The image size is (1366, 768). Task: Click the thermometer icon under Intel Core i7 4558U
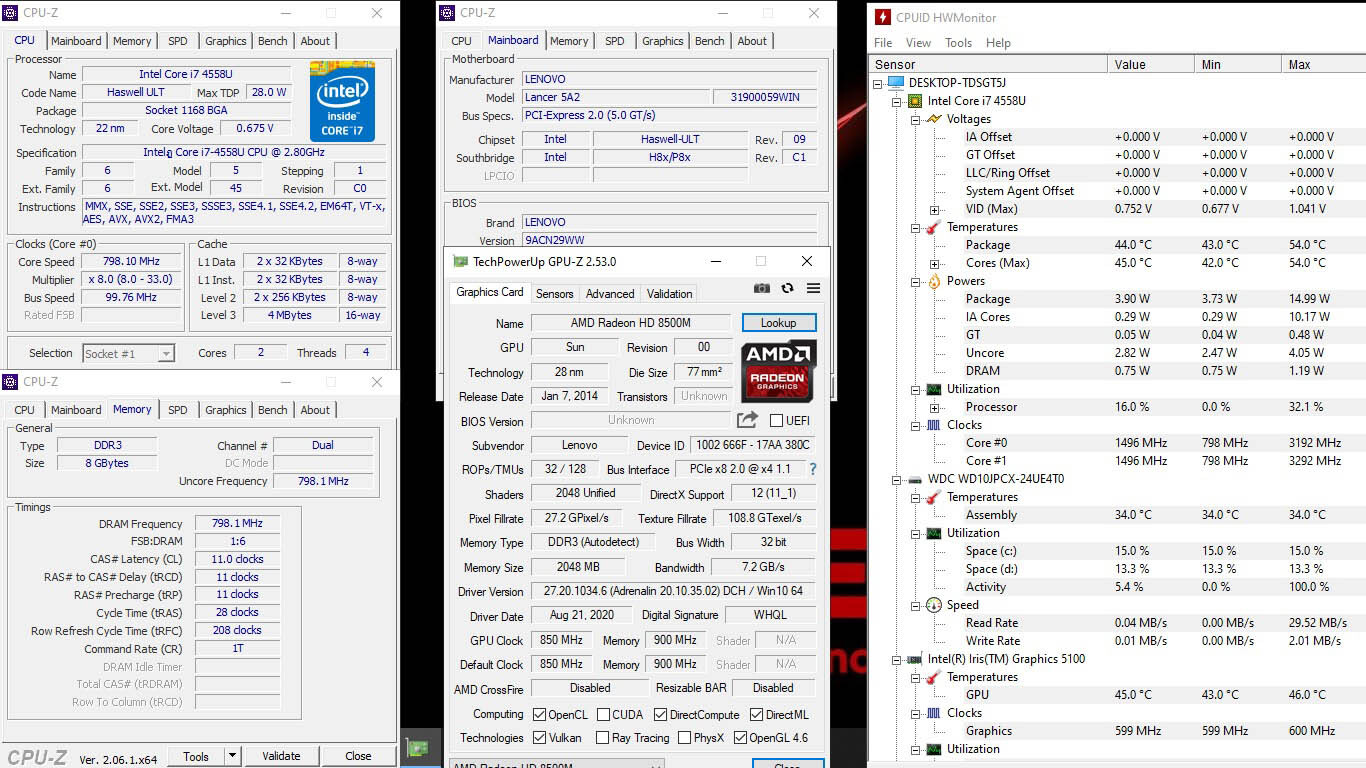934,227
